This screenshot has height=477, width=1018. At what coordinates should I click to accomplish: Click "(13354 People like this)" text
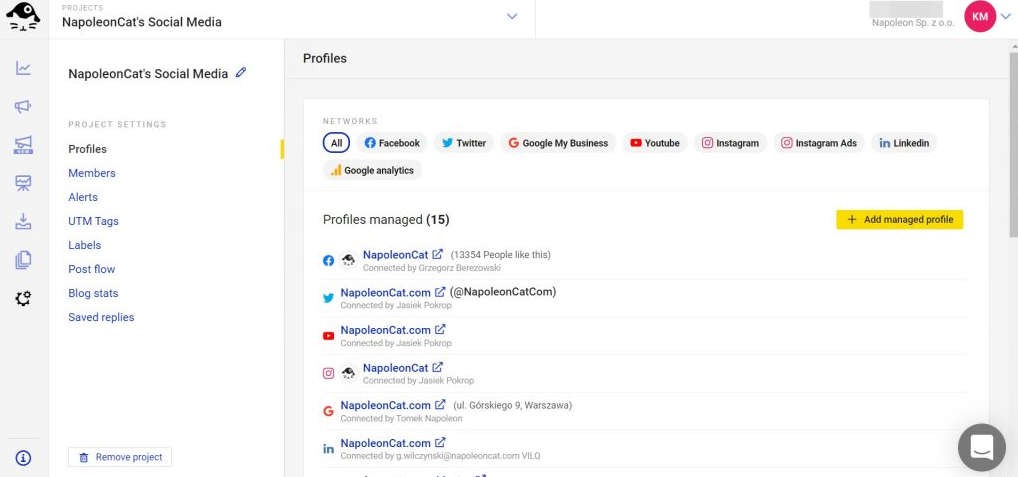(x=501, y=254)
